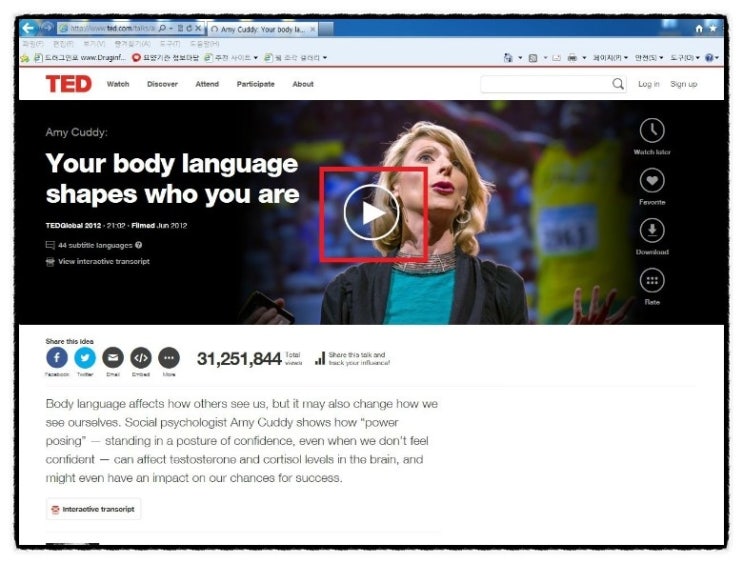Click the Watch later clock icon
The height and width of the screenshot is (564, 743).
(x=652, y=130)
